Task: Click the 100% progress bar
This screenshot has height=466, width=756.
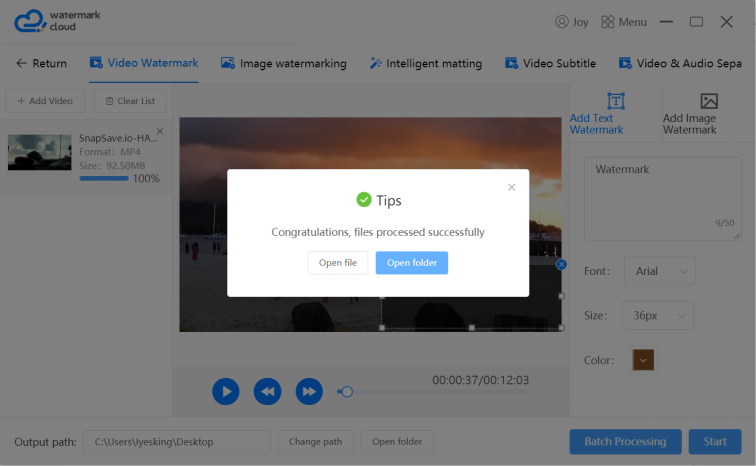Action: point(104,178)
